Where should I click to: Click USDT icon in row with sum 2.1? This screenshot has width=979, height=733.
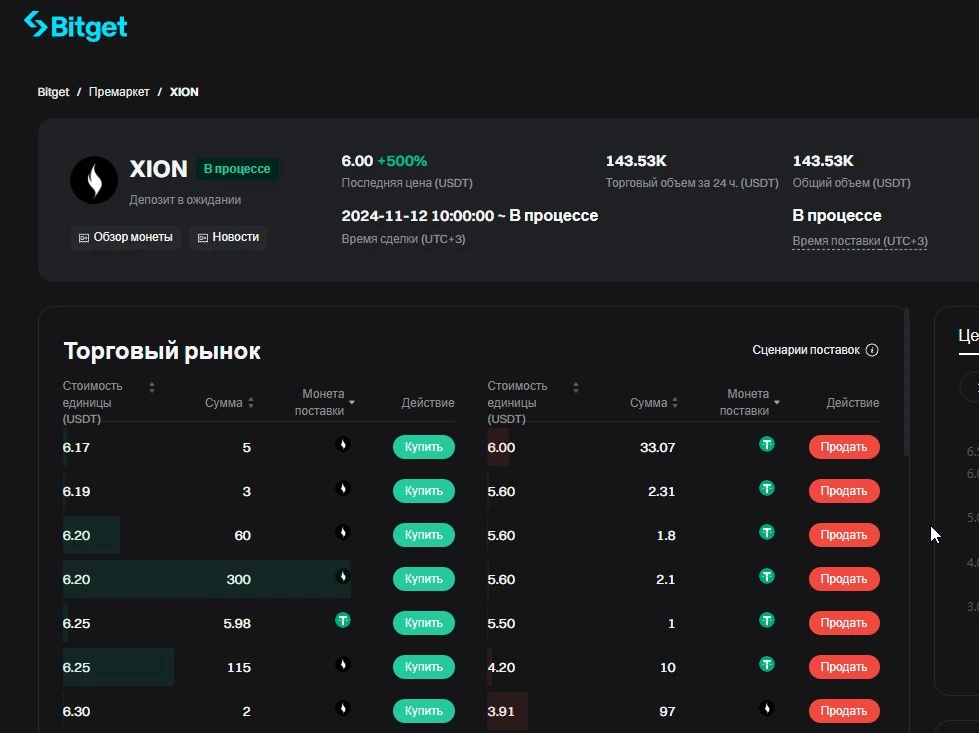click(x=767, y=576)
